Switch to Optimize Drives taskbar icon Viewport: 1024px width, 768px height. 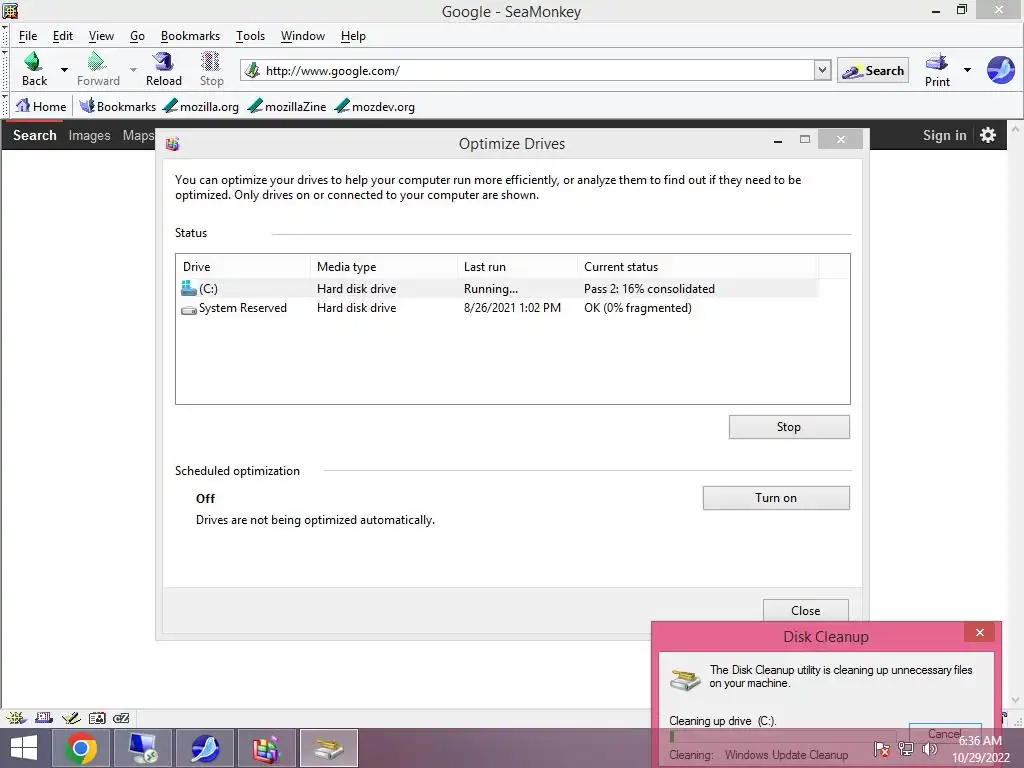[x=266, y=748]
